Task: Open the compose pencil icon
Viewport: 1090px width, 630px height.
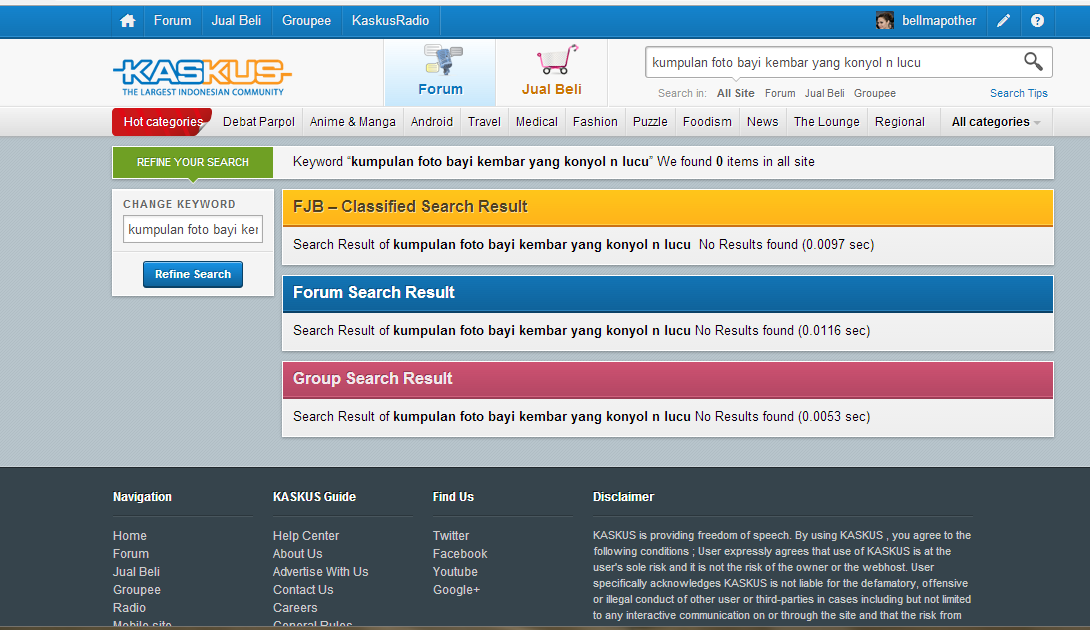Action: pos(1003,21)
